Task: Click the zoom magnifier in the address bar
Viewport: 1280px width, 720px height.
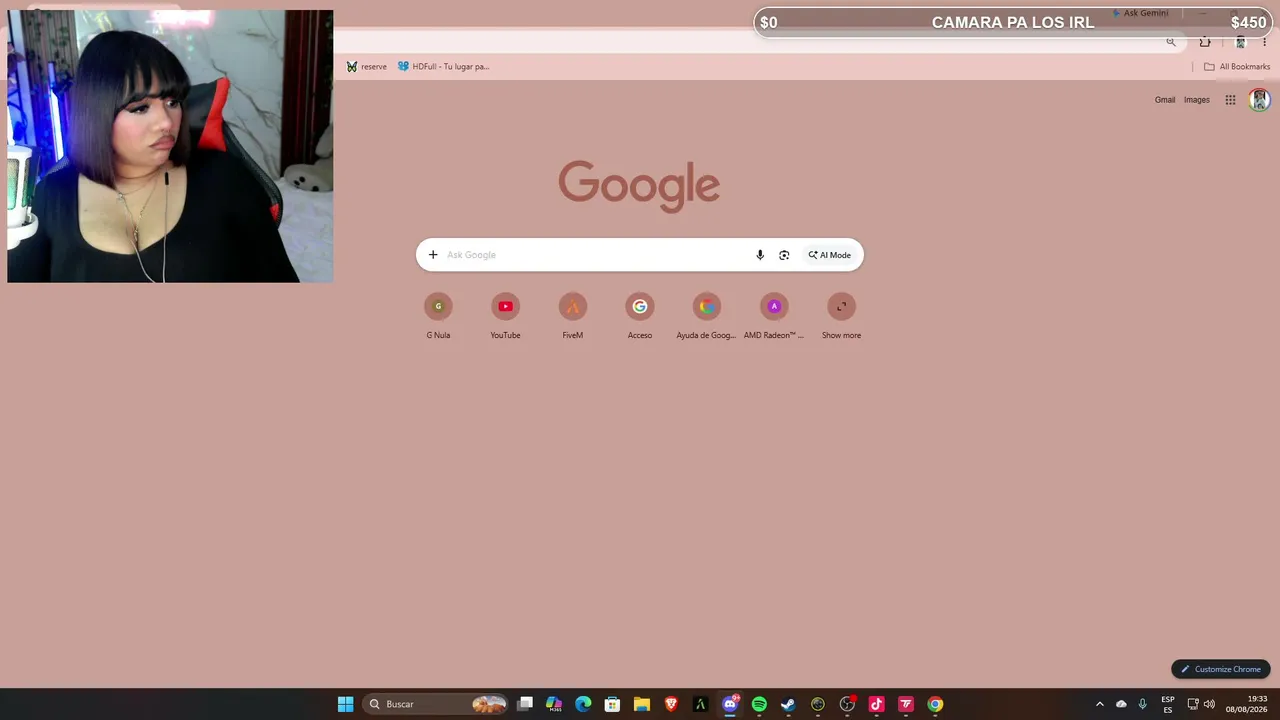Action: tap(1171, 42)
